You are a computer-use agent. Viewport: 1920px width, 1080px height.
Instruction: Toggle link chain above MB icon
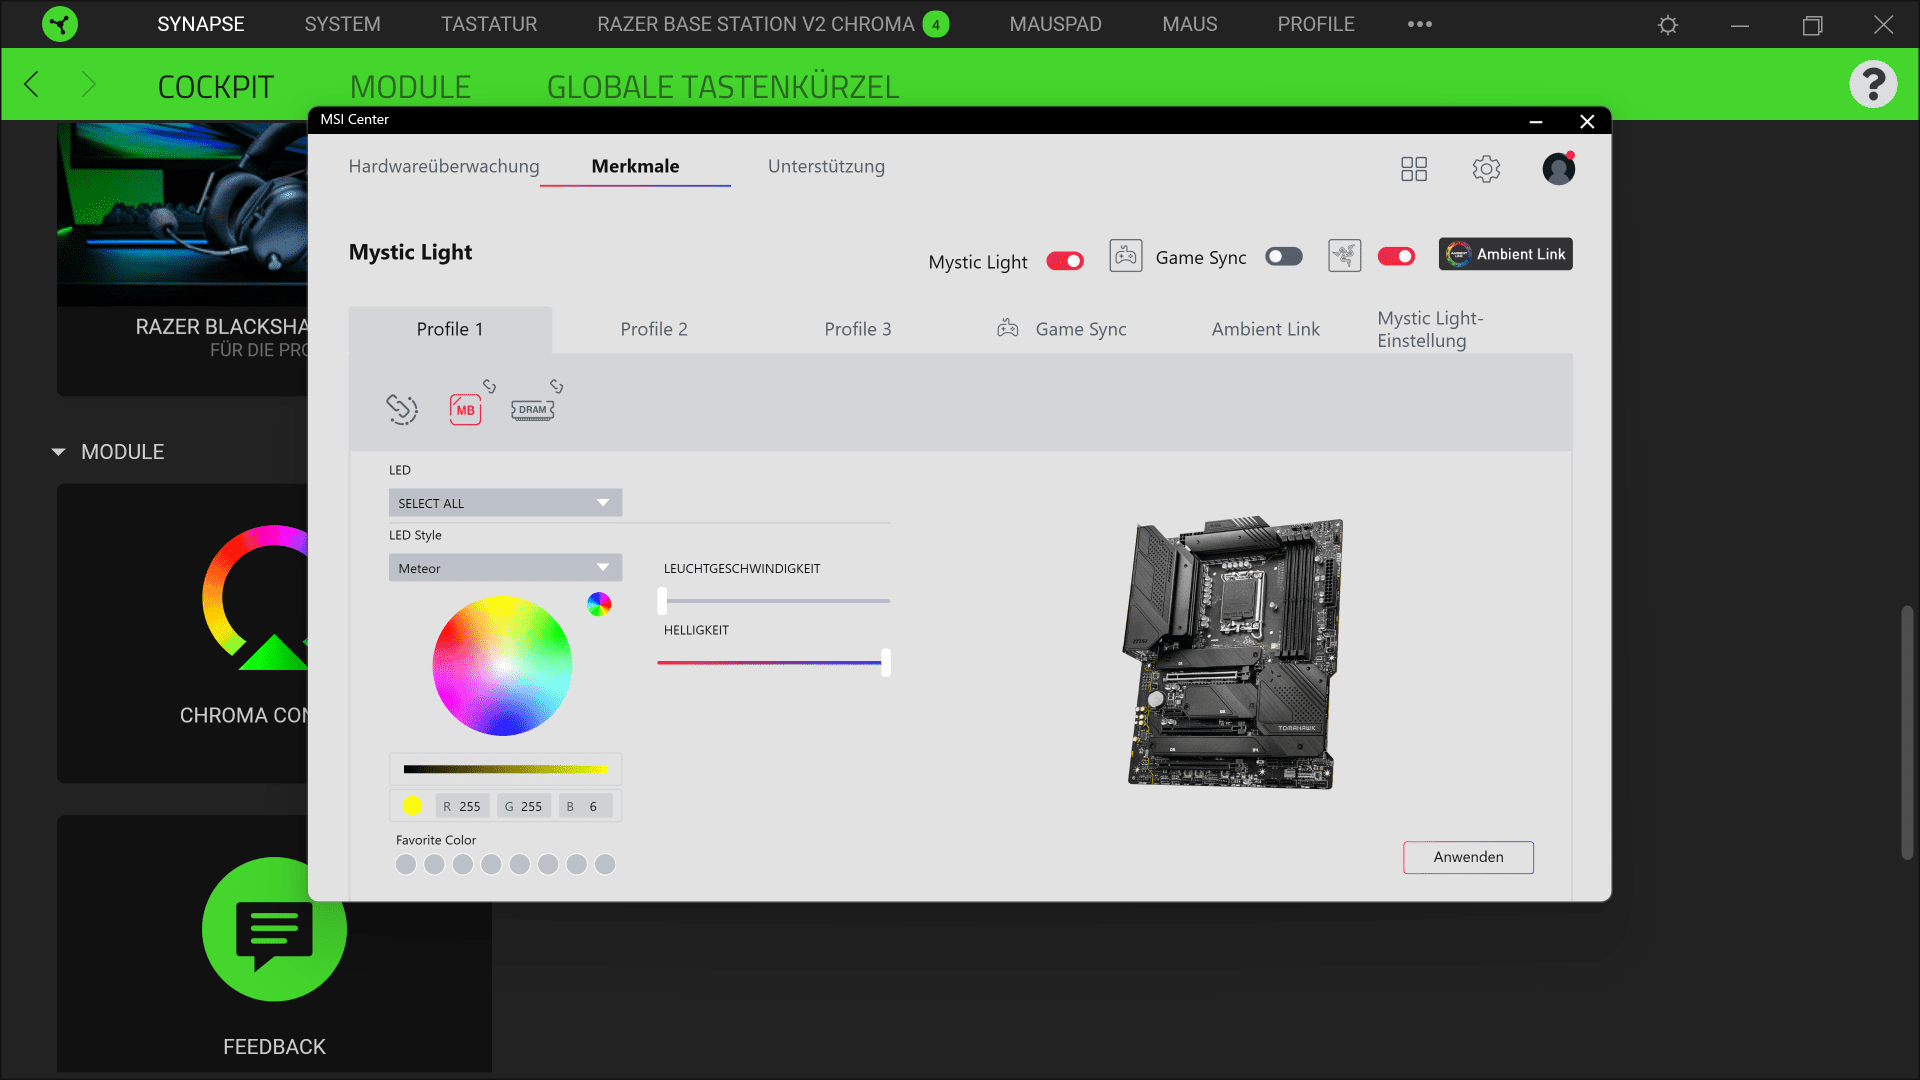pos(489,386)
